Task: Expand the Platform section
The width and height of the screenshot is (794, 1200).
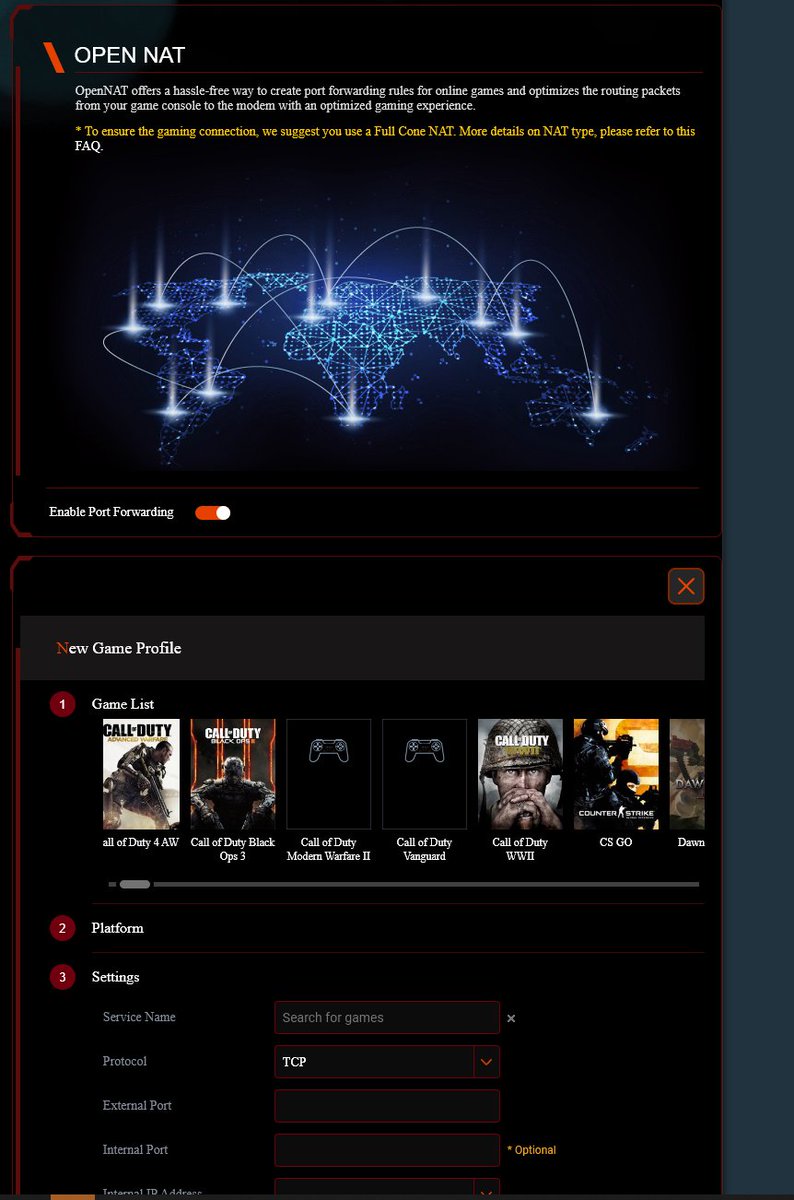Action: [x=117, y=928]
